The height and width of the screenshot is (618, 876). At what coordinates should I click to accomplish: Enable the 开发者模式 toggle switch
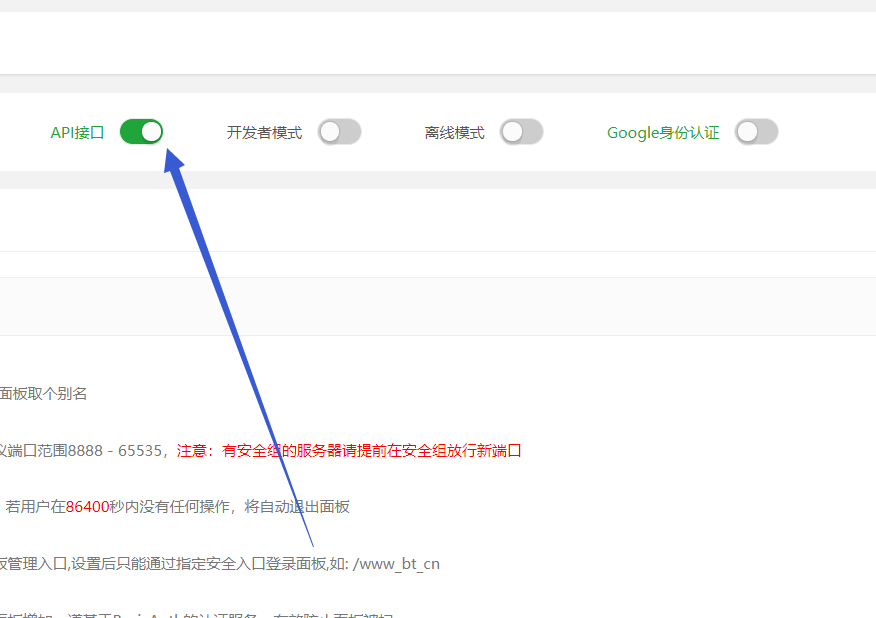tap(339, 132)
